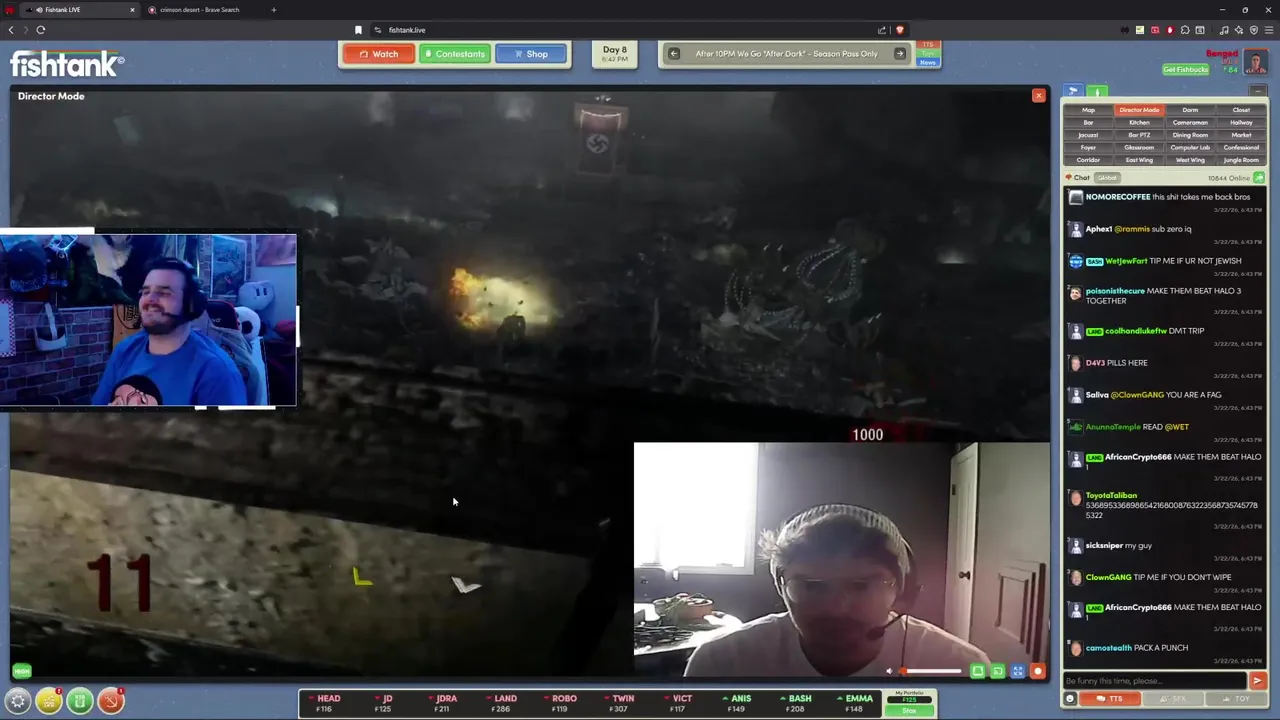This screenshot has height=720, width=1280.
Task: Enter fullscreen on the video player
Action: pyautogui.click(x=1018, y=672)
